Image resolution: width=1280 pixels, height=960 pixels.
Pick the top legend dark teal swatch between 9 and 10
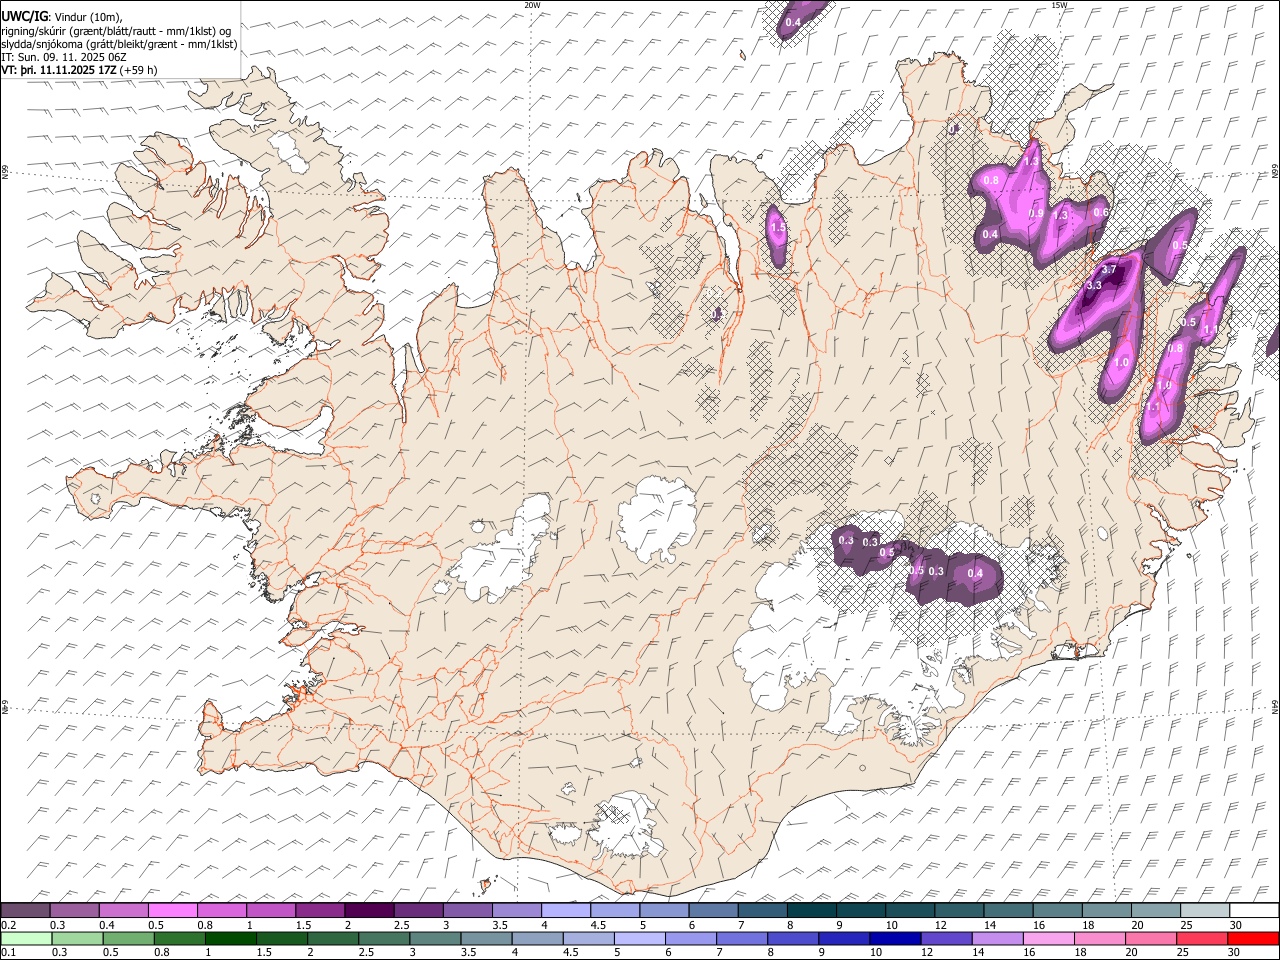point(861,910)
